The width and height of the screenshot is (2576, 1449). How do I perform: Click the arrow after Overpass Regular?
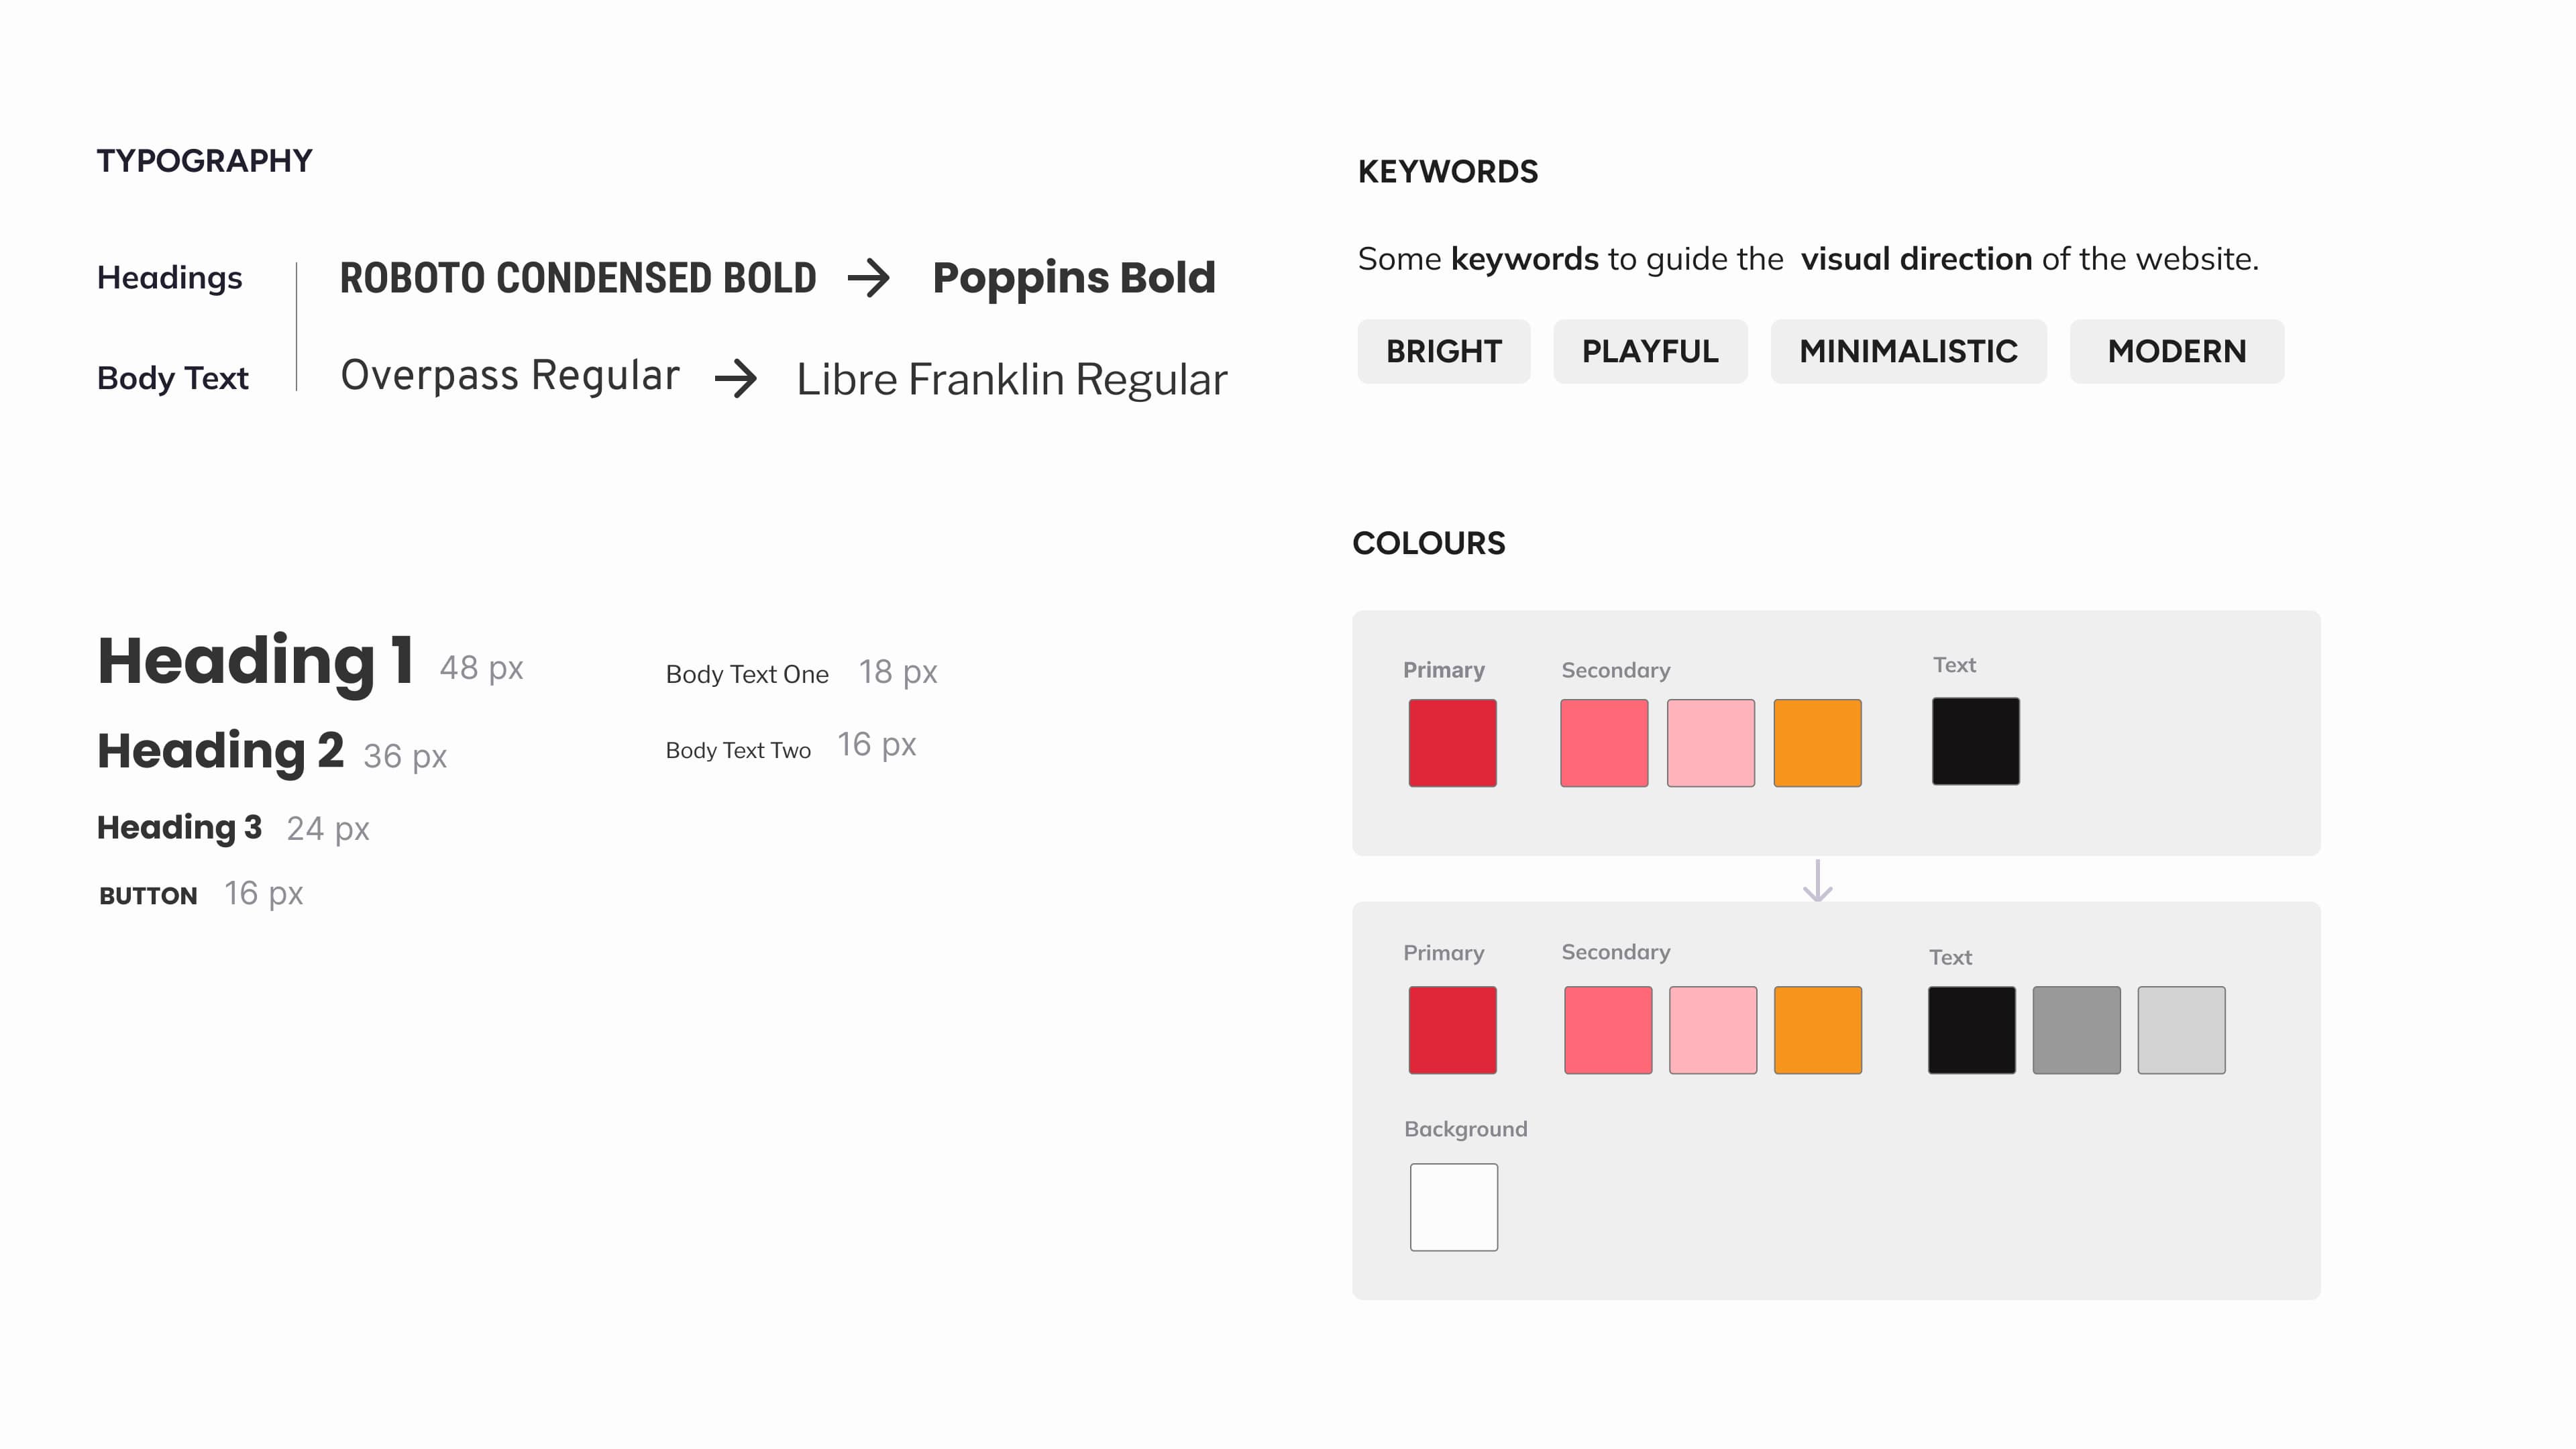(x=736, y=379)
